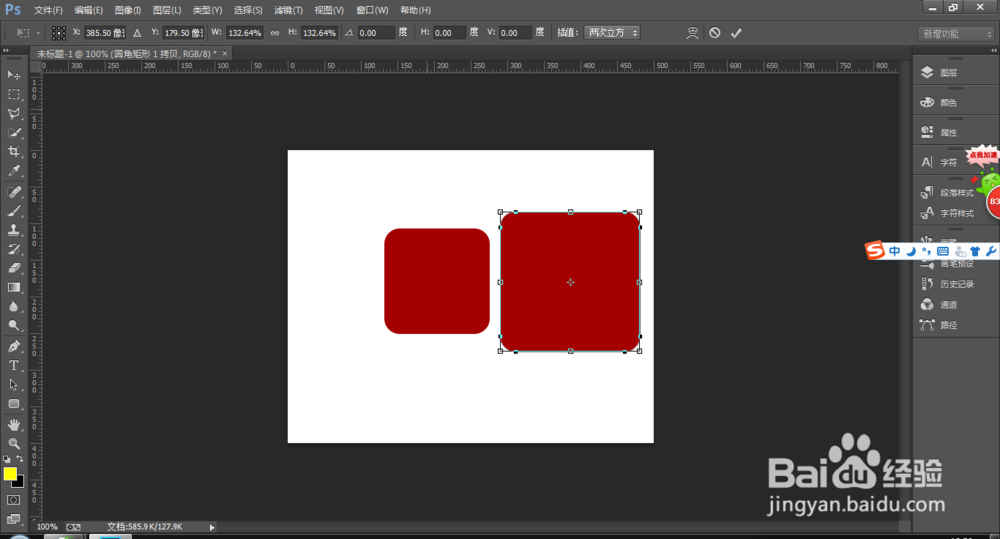
Task: Select the Path Selection tool
Action: (x=13, y=385)
